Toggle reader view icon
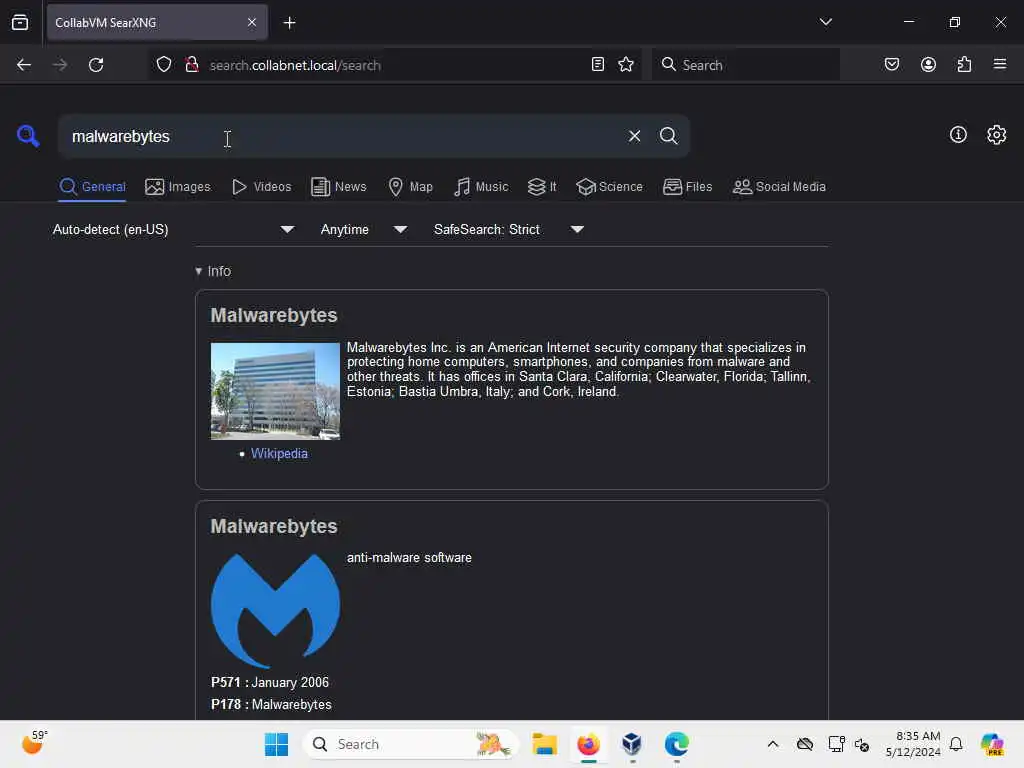Viewport: 1024px width, 768px height. [x=598, y=64]
